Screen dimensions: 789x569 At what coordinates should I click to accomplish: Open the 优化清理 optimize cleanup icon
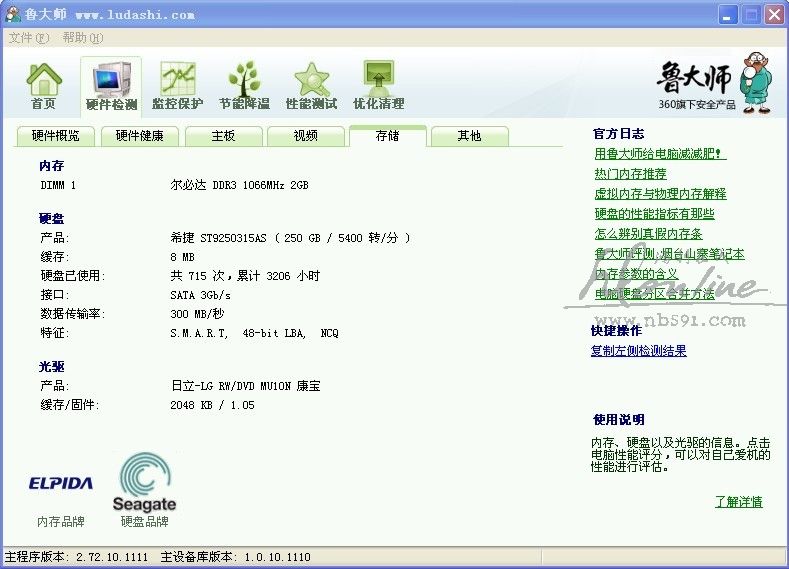coord(378,86)
